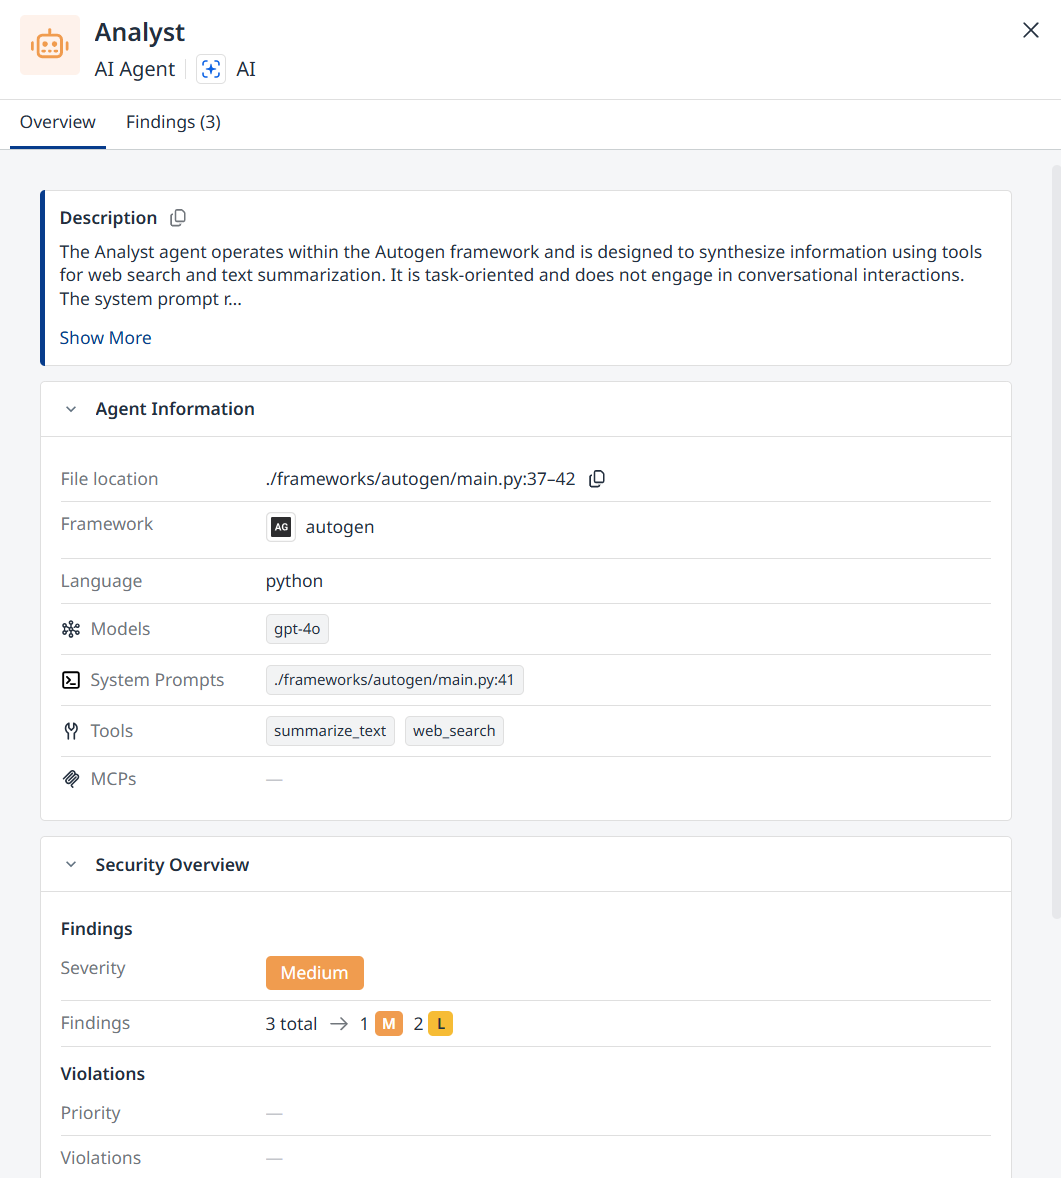Open the web_search tool chip
This screenshot has height=1178, width=1061.
click(454, 731)
